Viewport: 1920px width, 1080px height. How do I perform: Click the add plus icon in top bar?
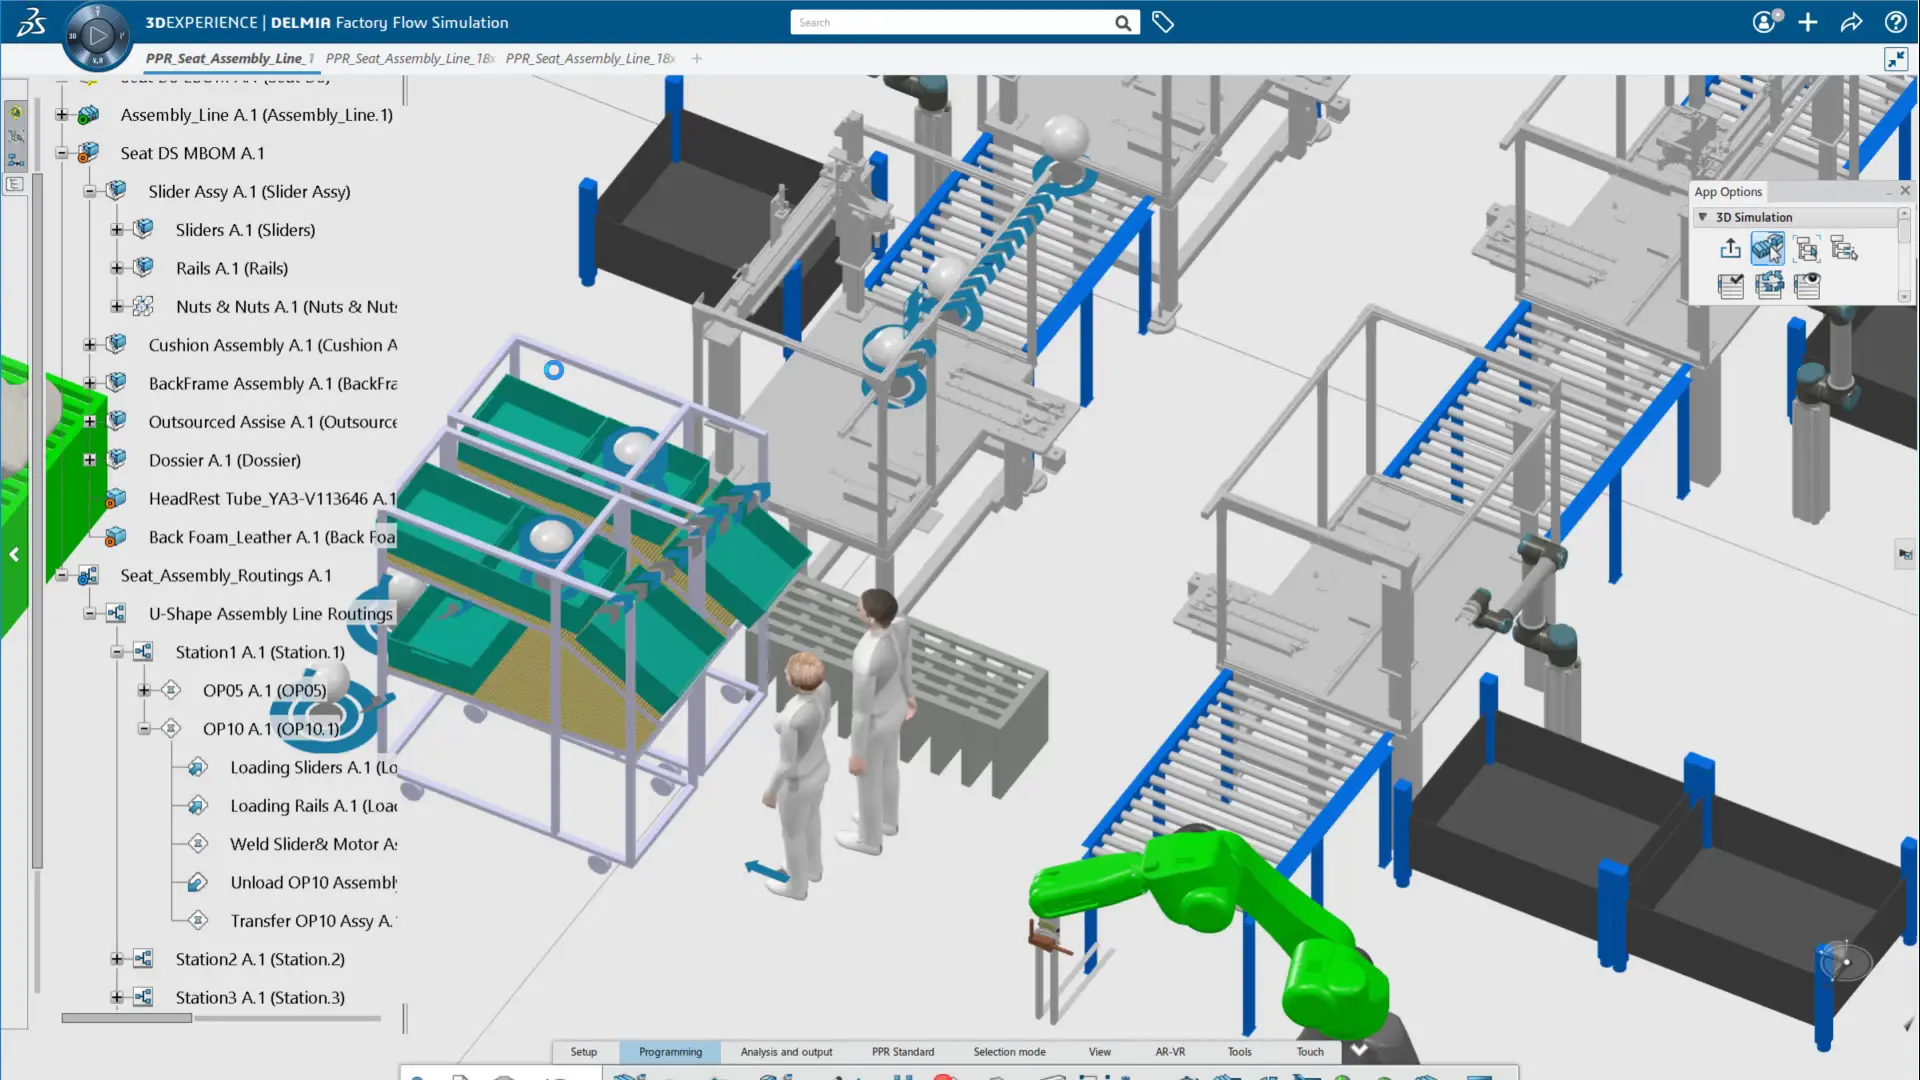tap(1807, 22)
